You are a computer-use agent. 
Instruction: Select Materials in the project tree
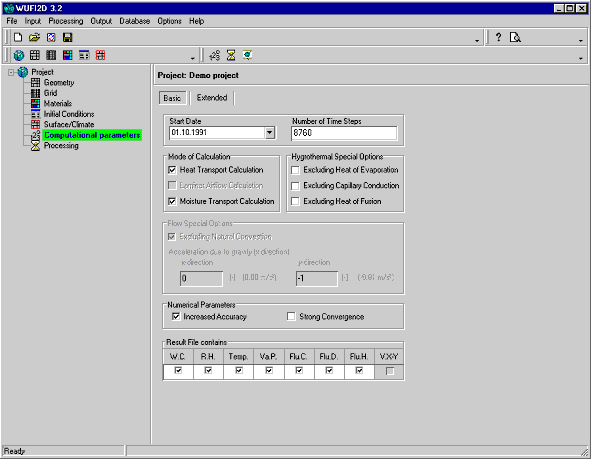58,104
